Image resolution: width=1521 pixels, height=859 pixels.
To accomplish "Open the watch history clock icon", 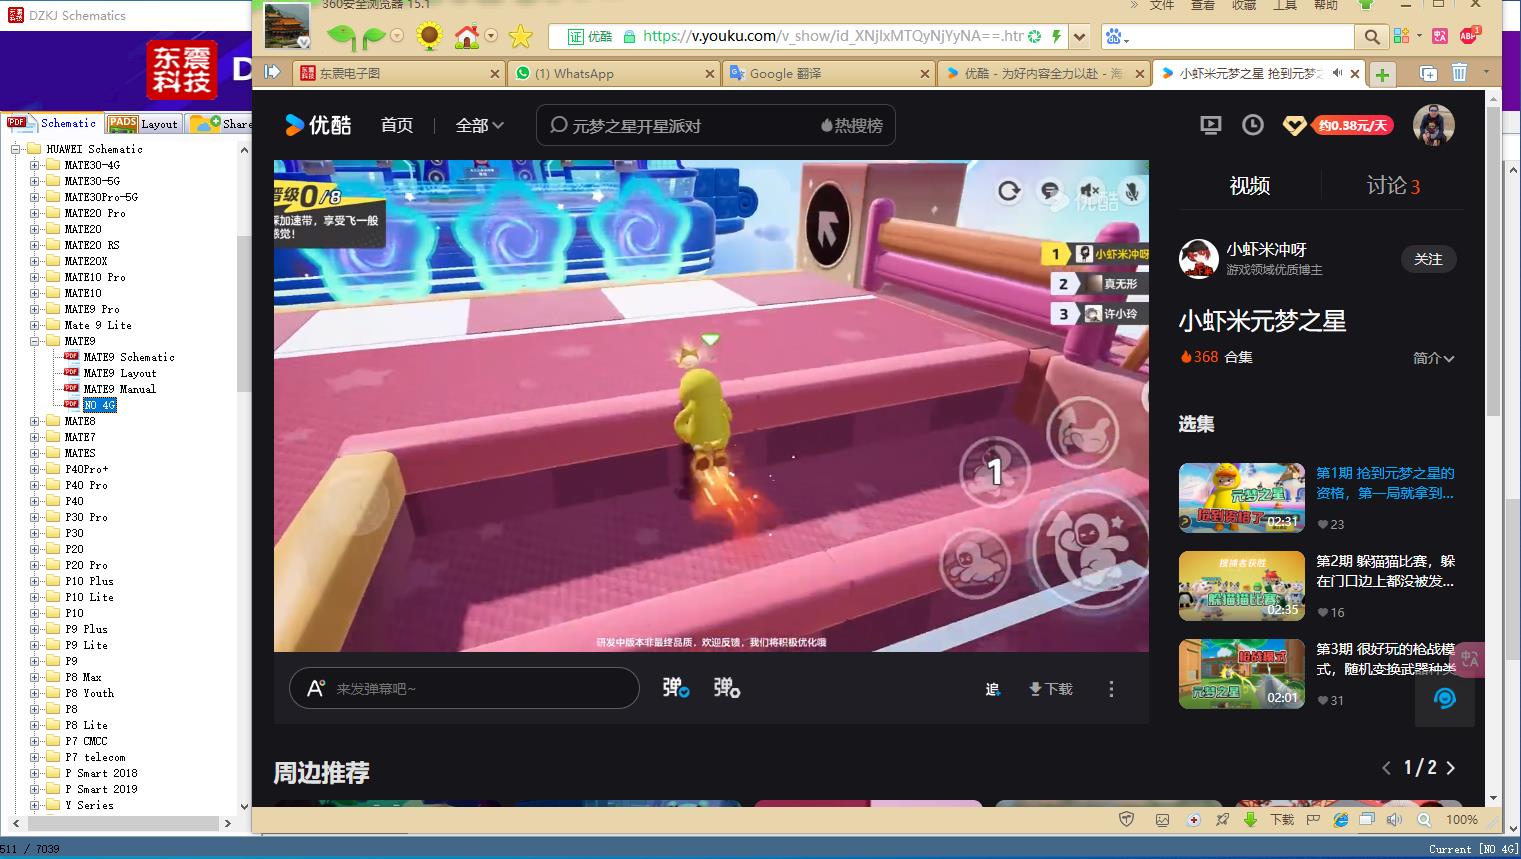I will (1252, 125).
